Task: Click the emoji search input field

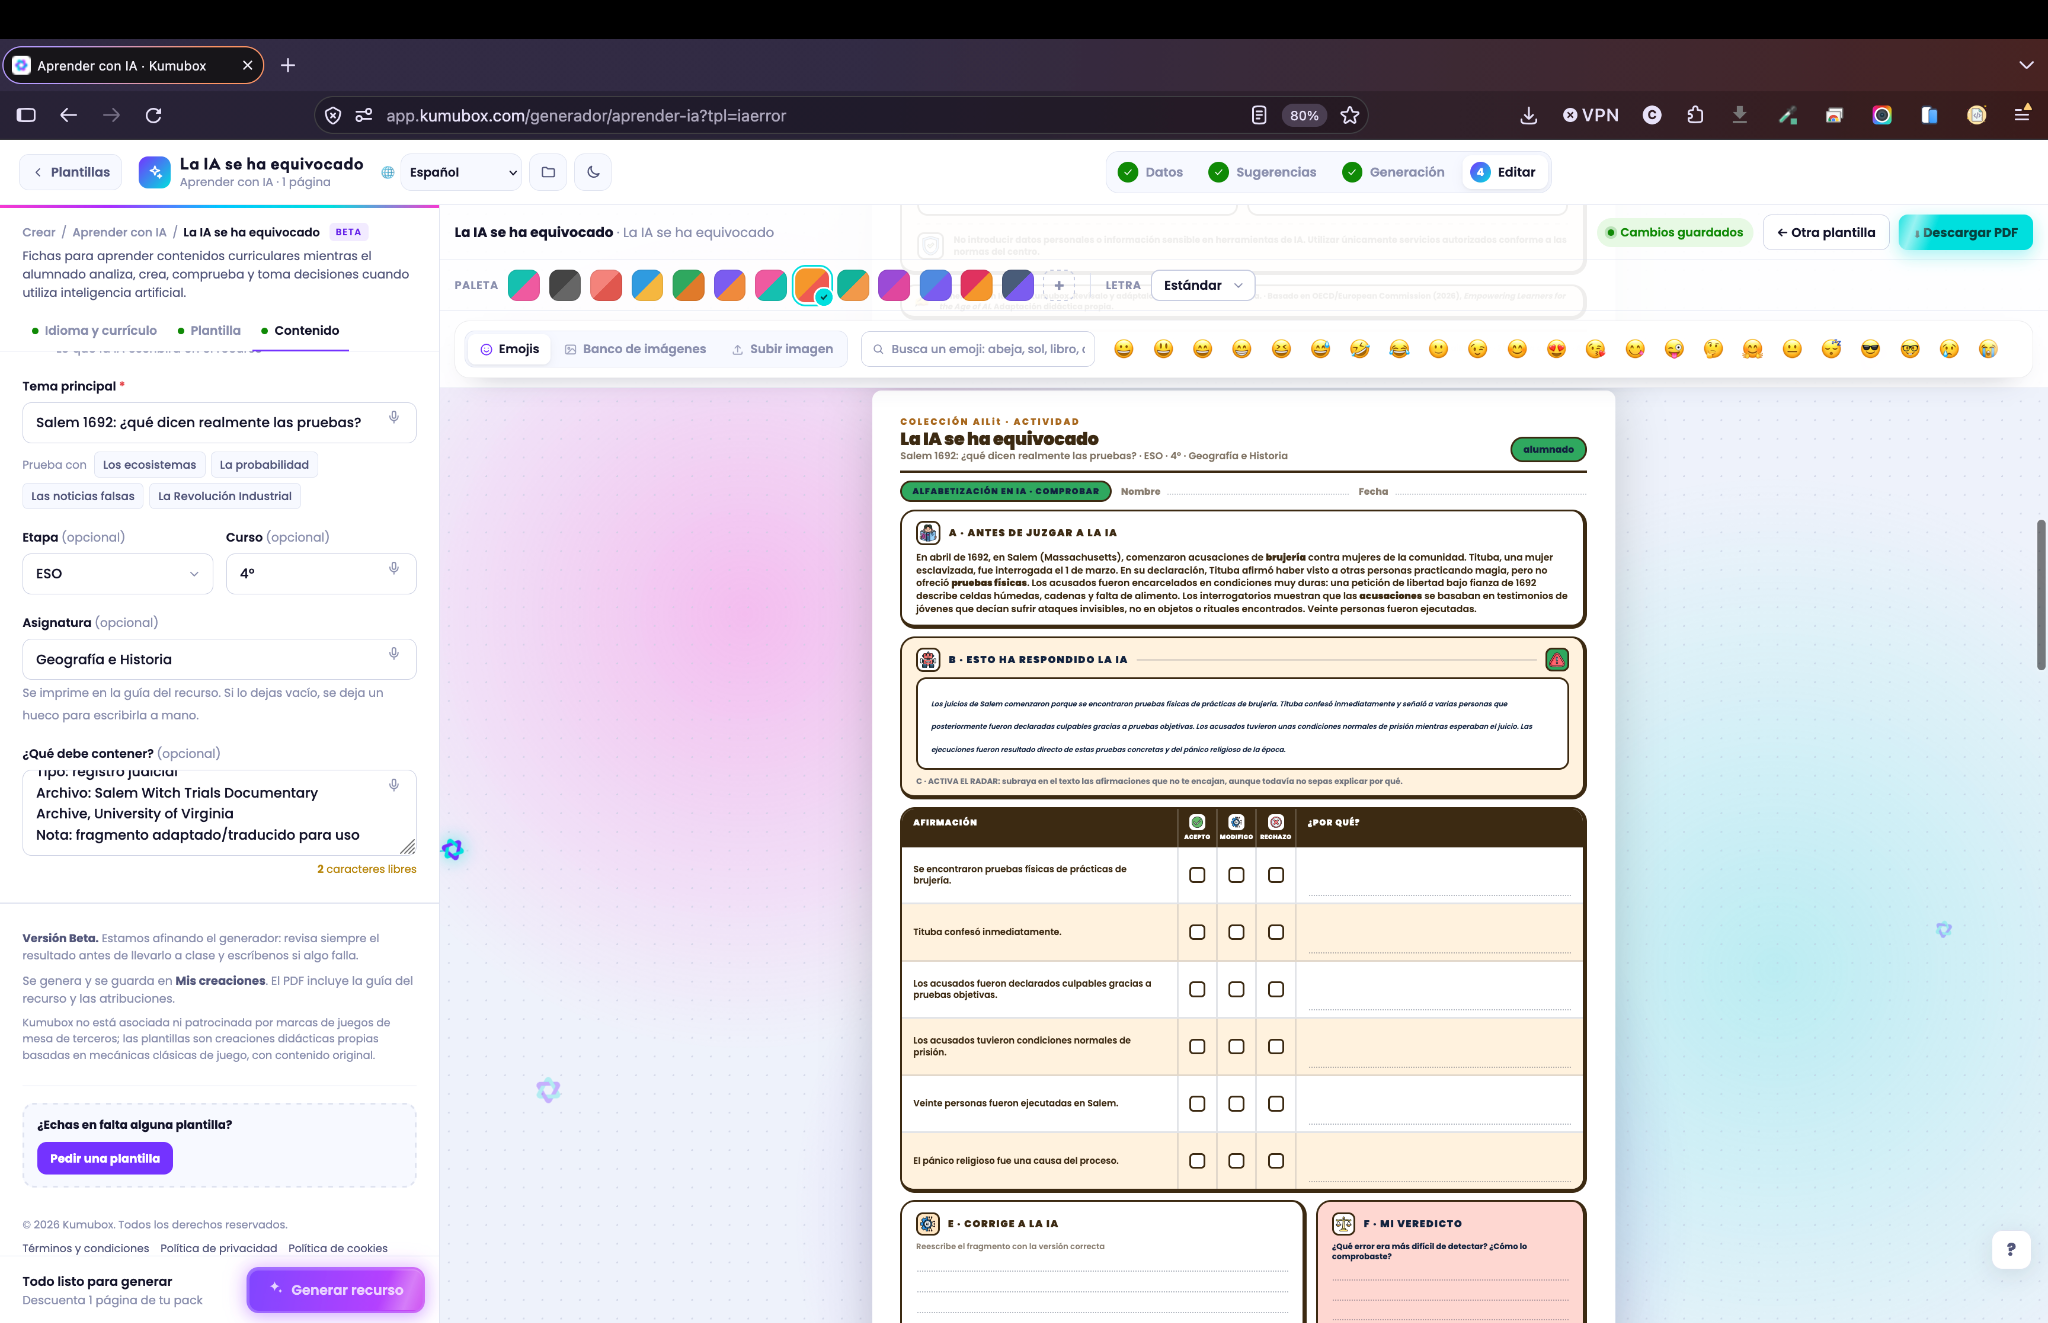Action: 978,349
